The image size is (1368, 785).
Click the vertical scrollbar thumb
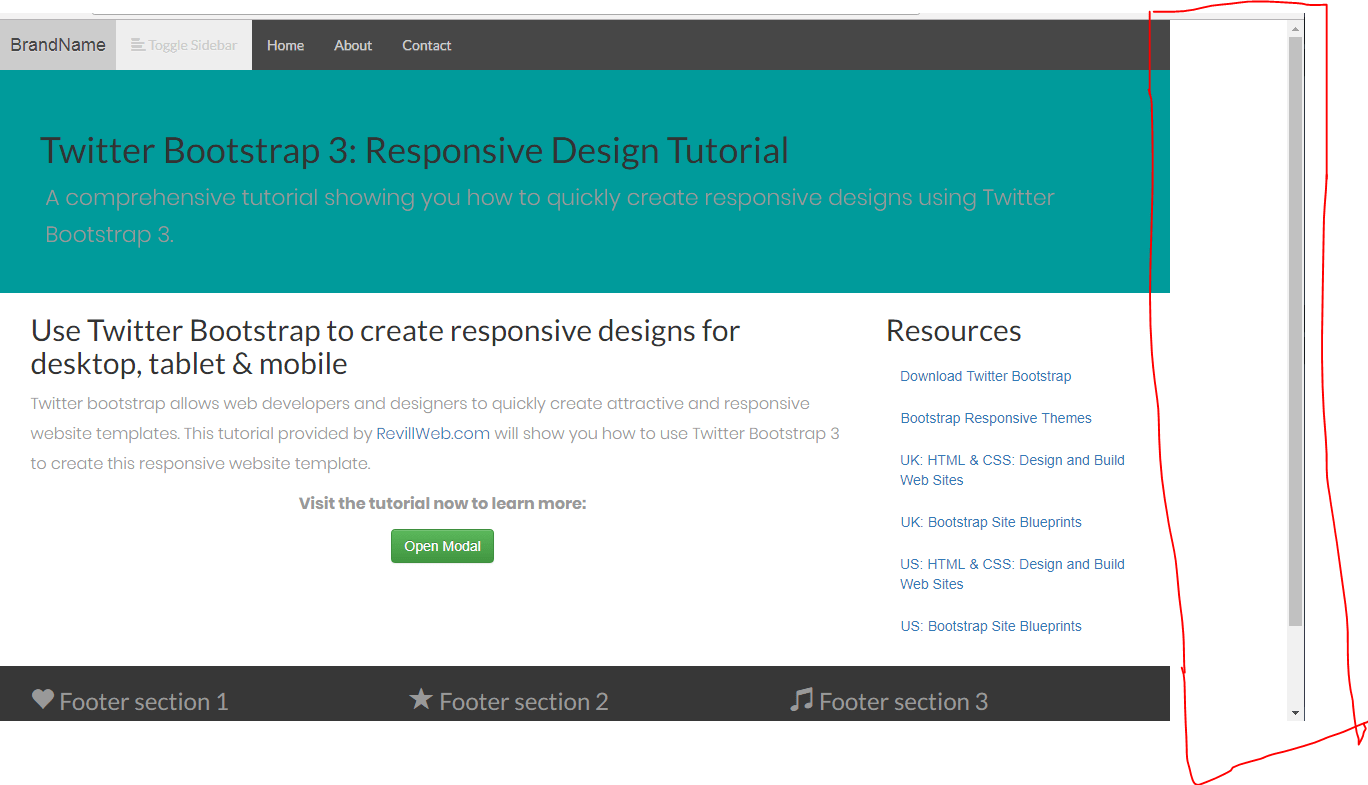tap(1296, 332)
